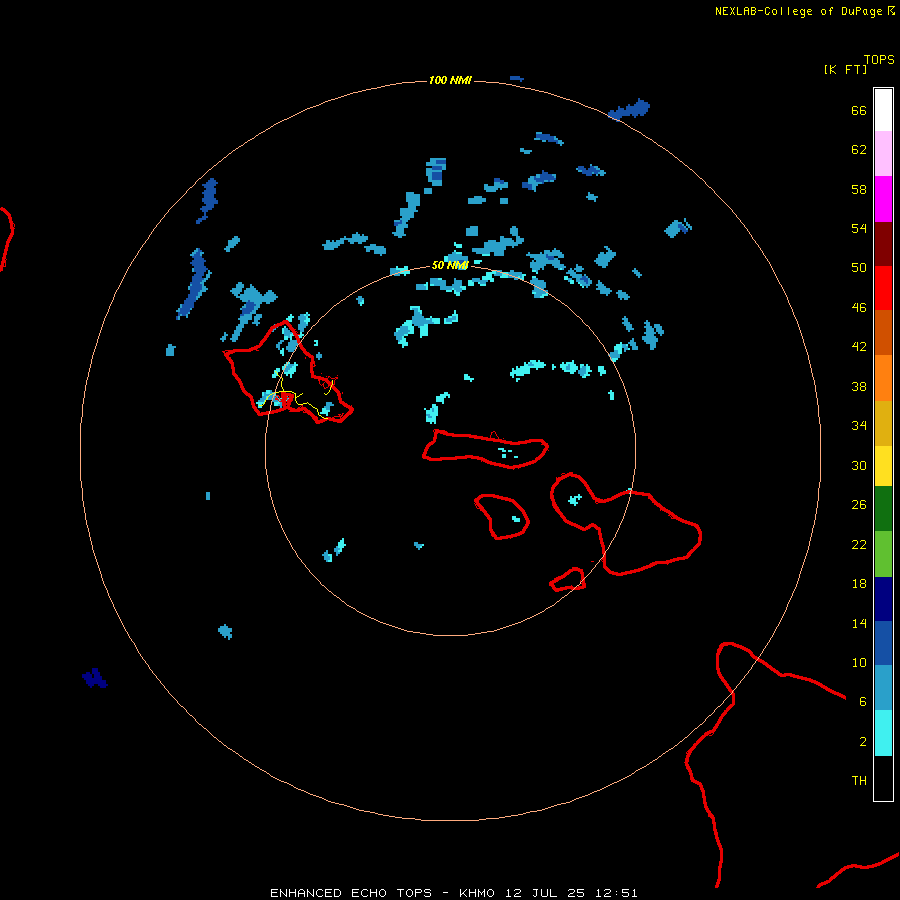Click the gold legend swatch
The image size is (900, 900).
pos(883,423)
